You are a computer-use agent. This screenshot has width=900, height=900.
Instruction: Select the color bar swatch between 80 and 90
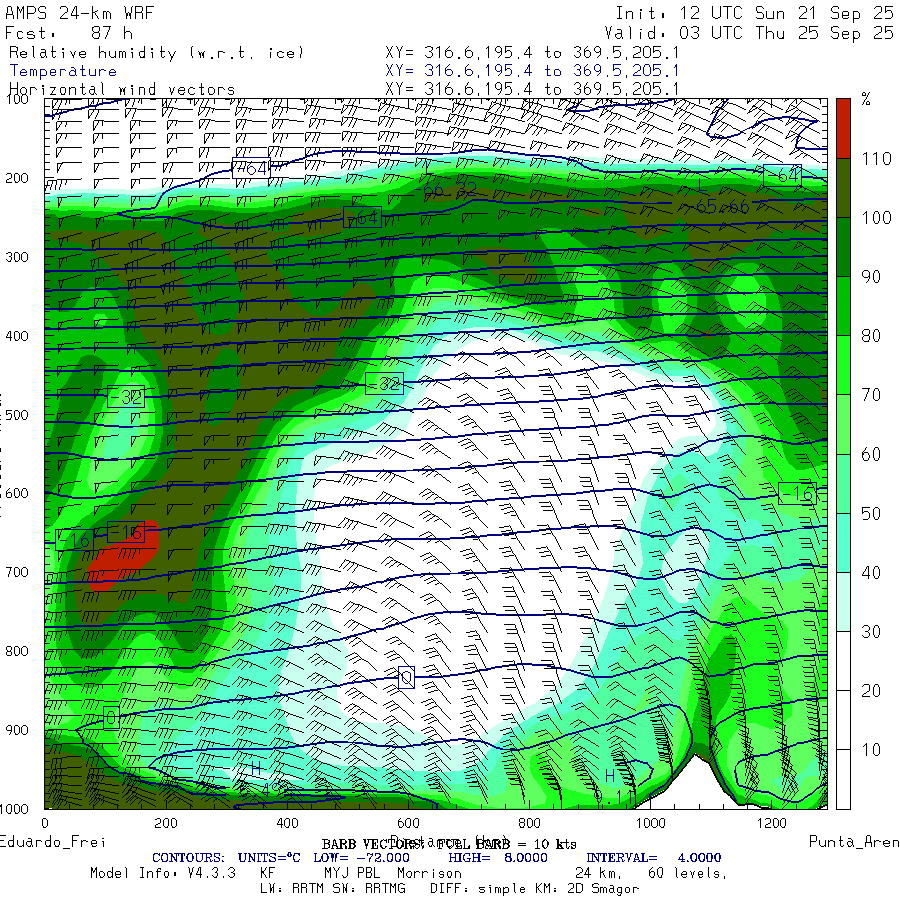point(843,306)
